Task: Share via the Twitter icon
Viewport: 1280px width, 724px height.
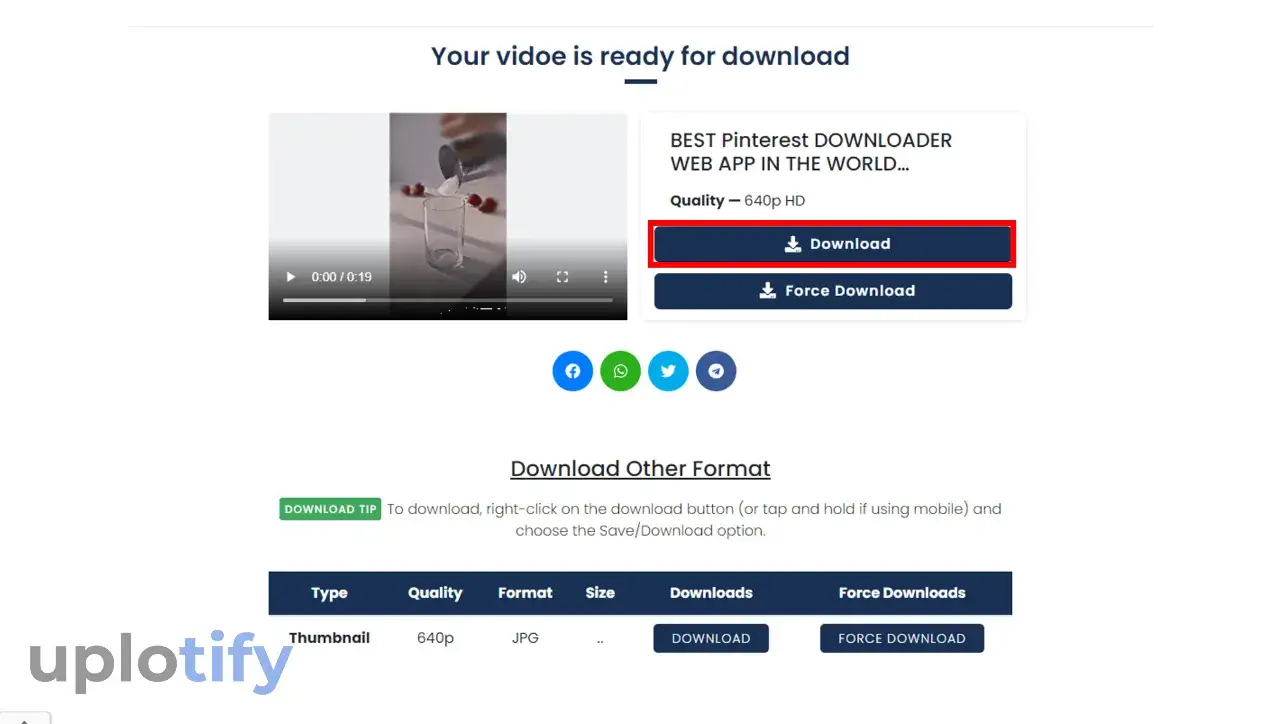Action: click(x=668, y=371)
